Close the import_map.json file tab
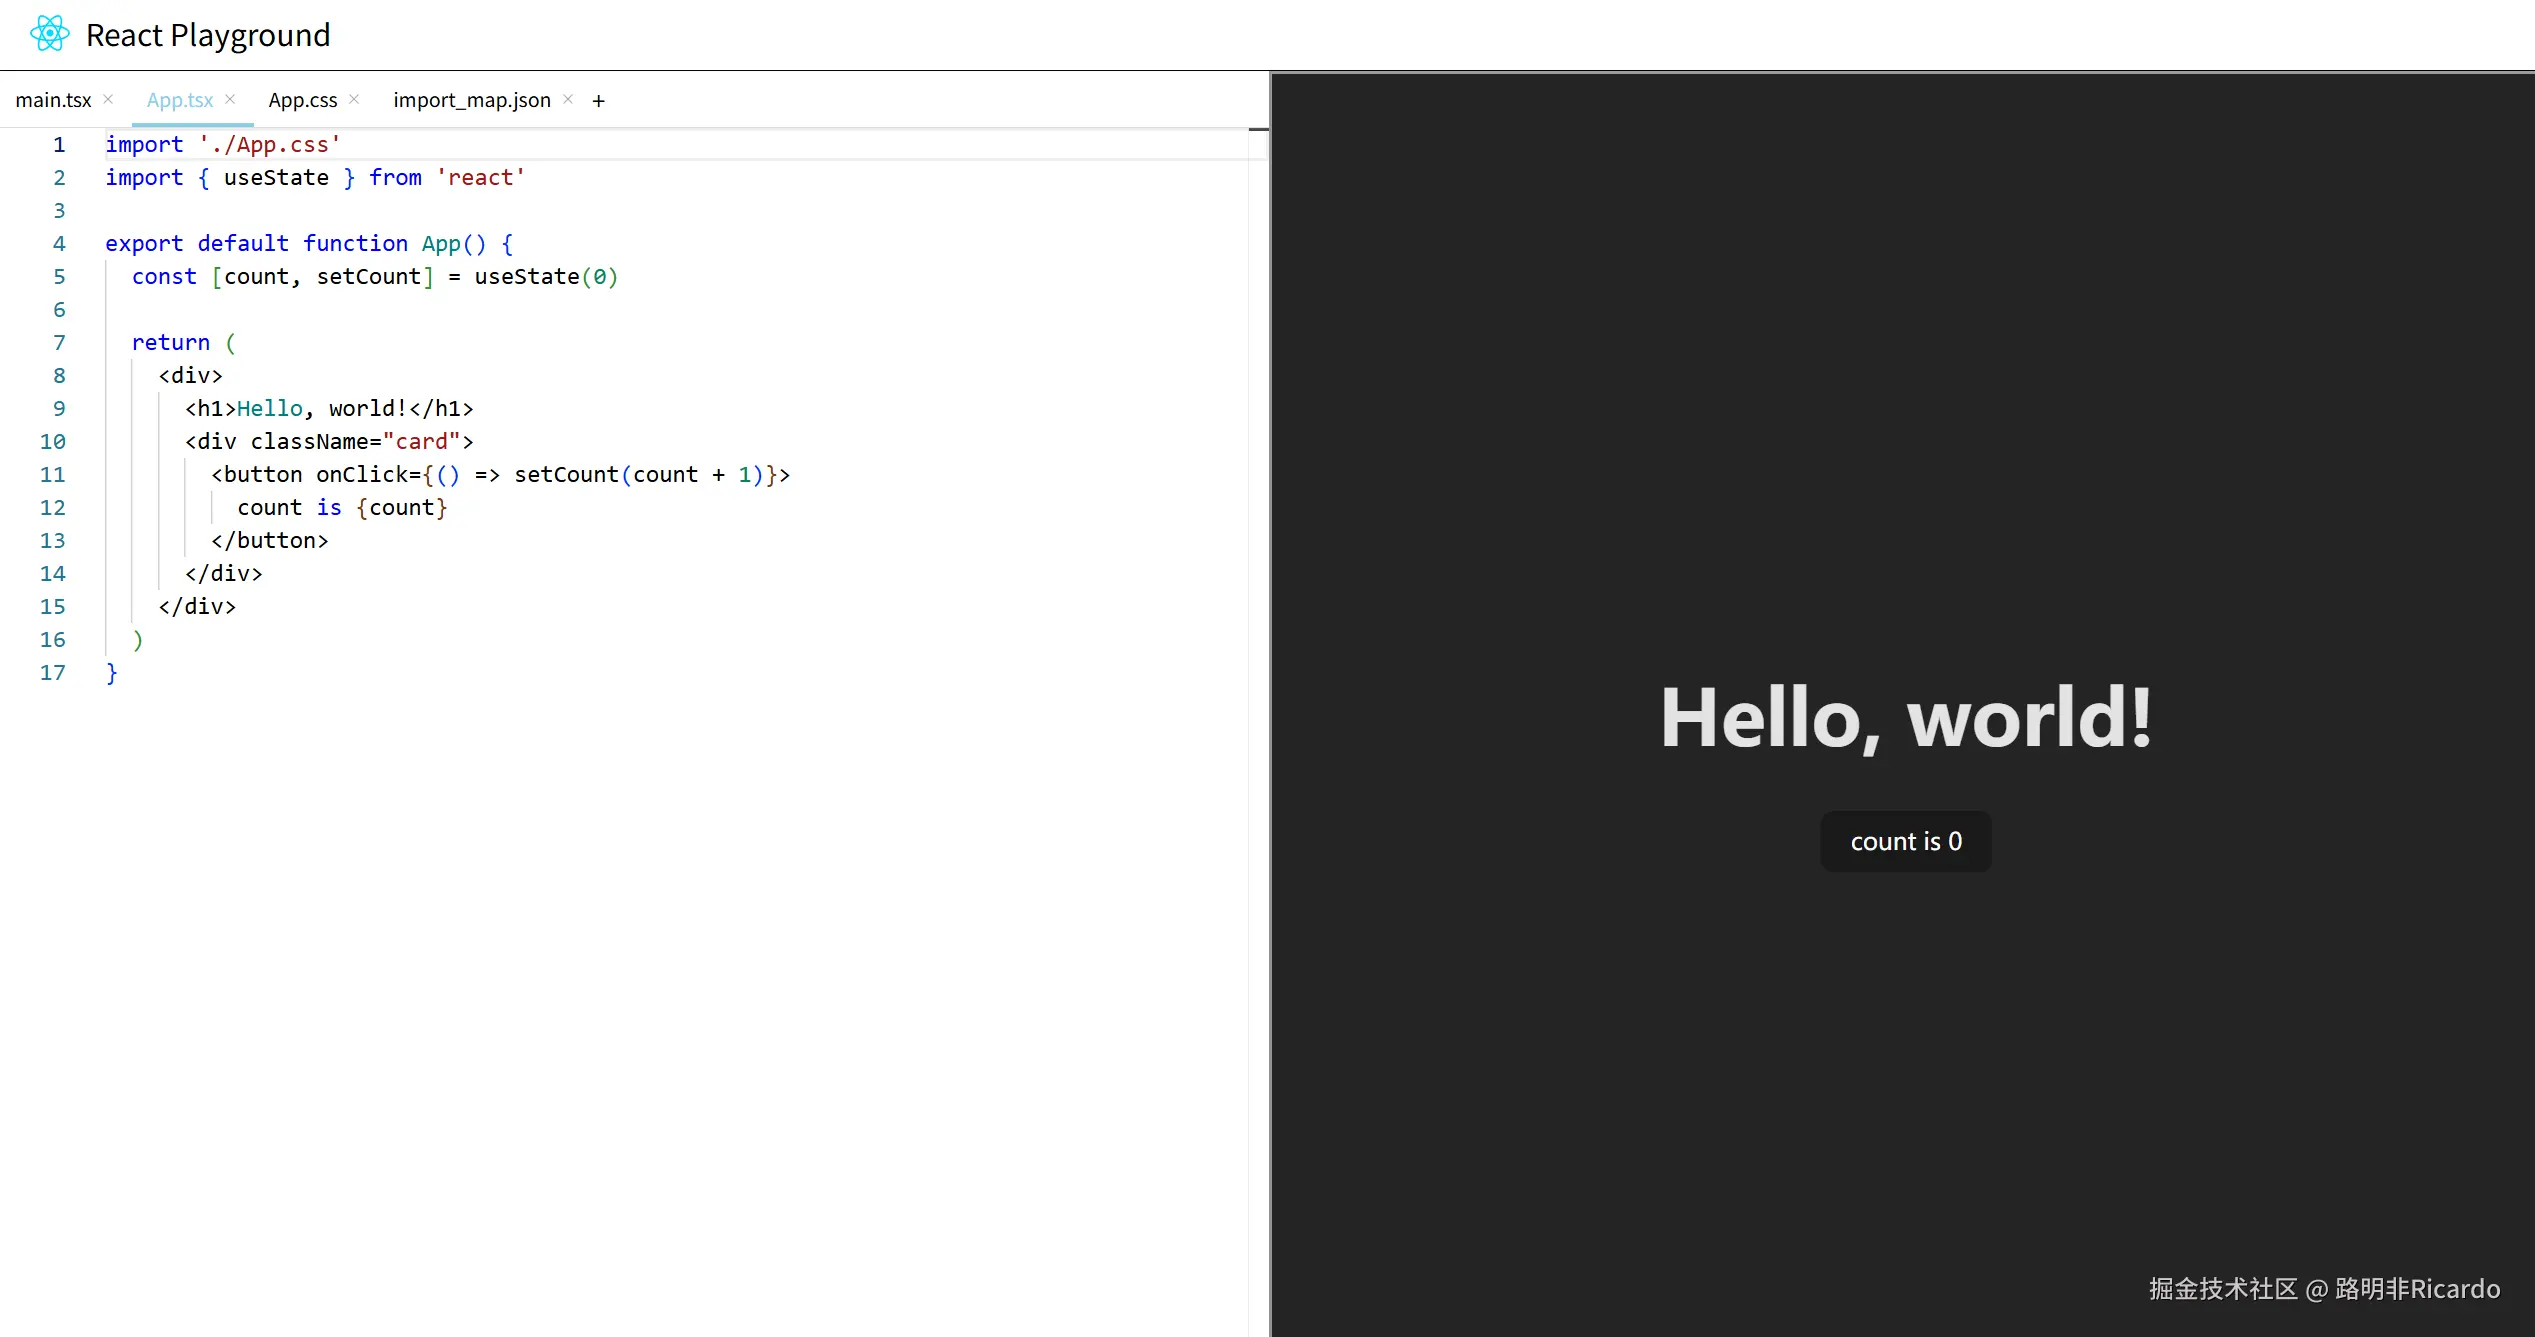The height and width of the screenshot is (1337, 2535). 568,99
